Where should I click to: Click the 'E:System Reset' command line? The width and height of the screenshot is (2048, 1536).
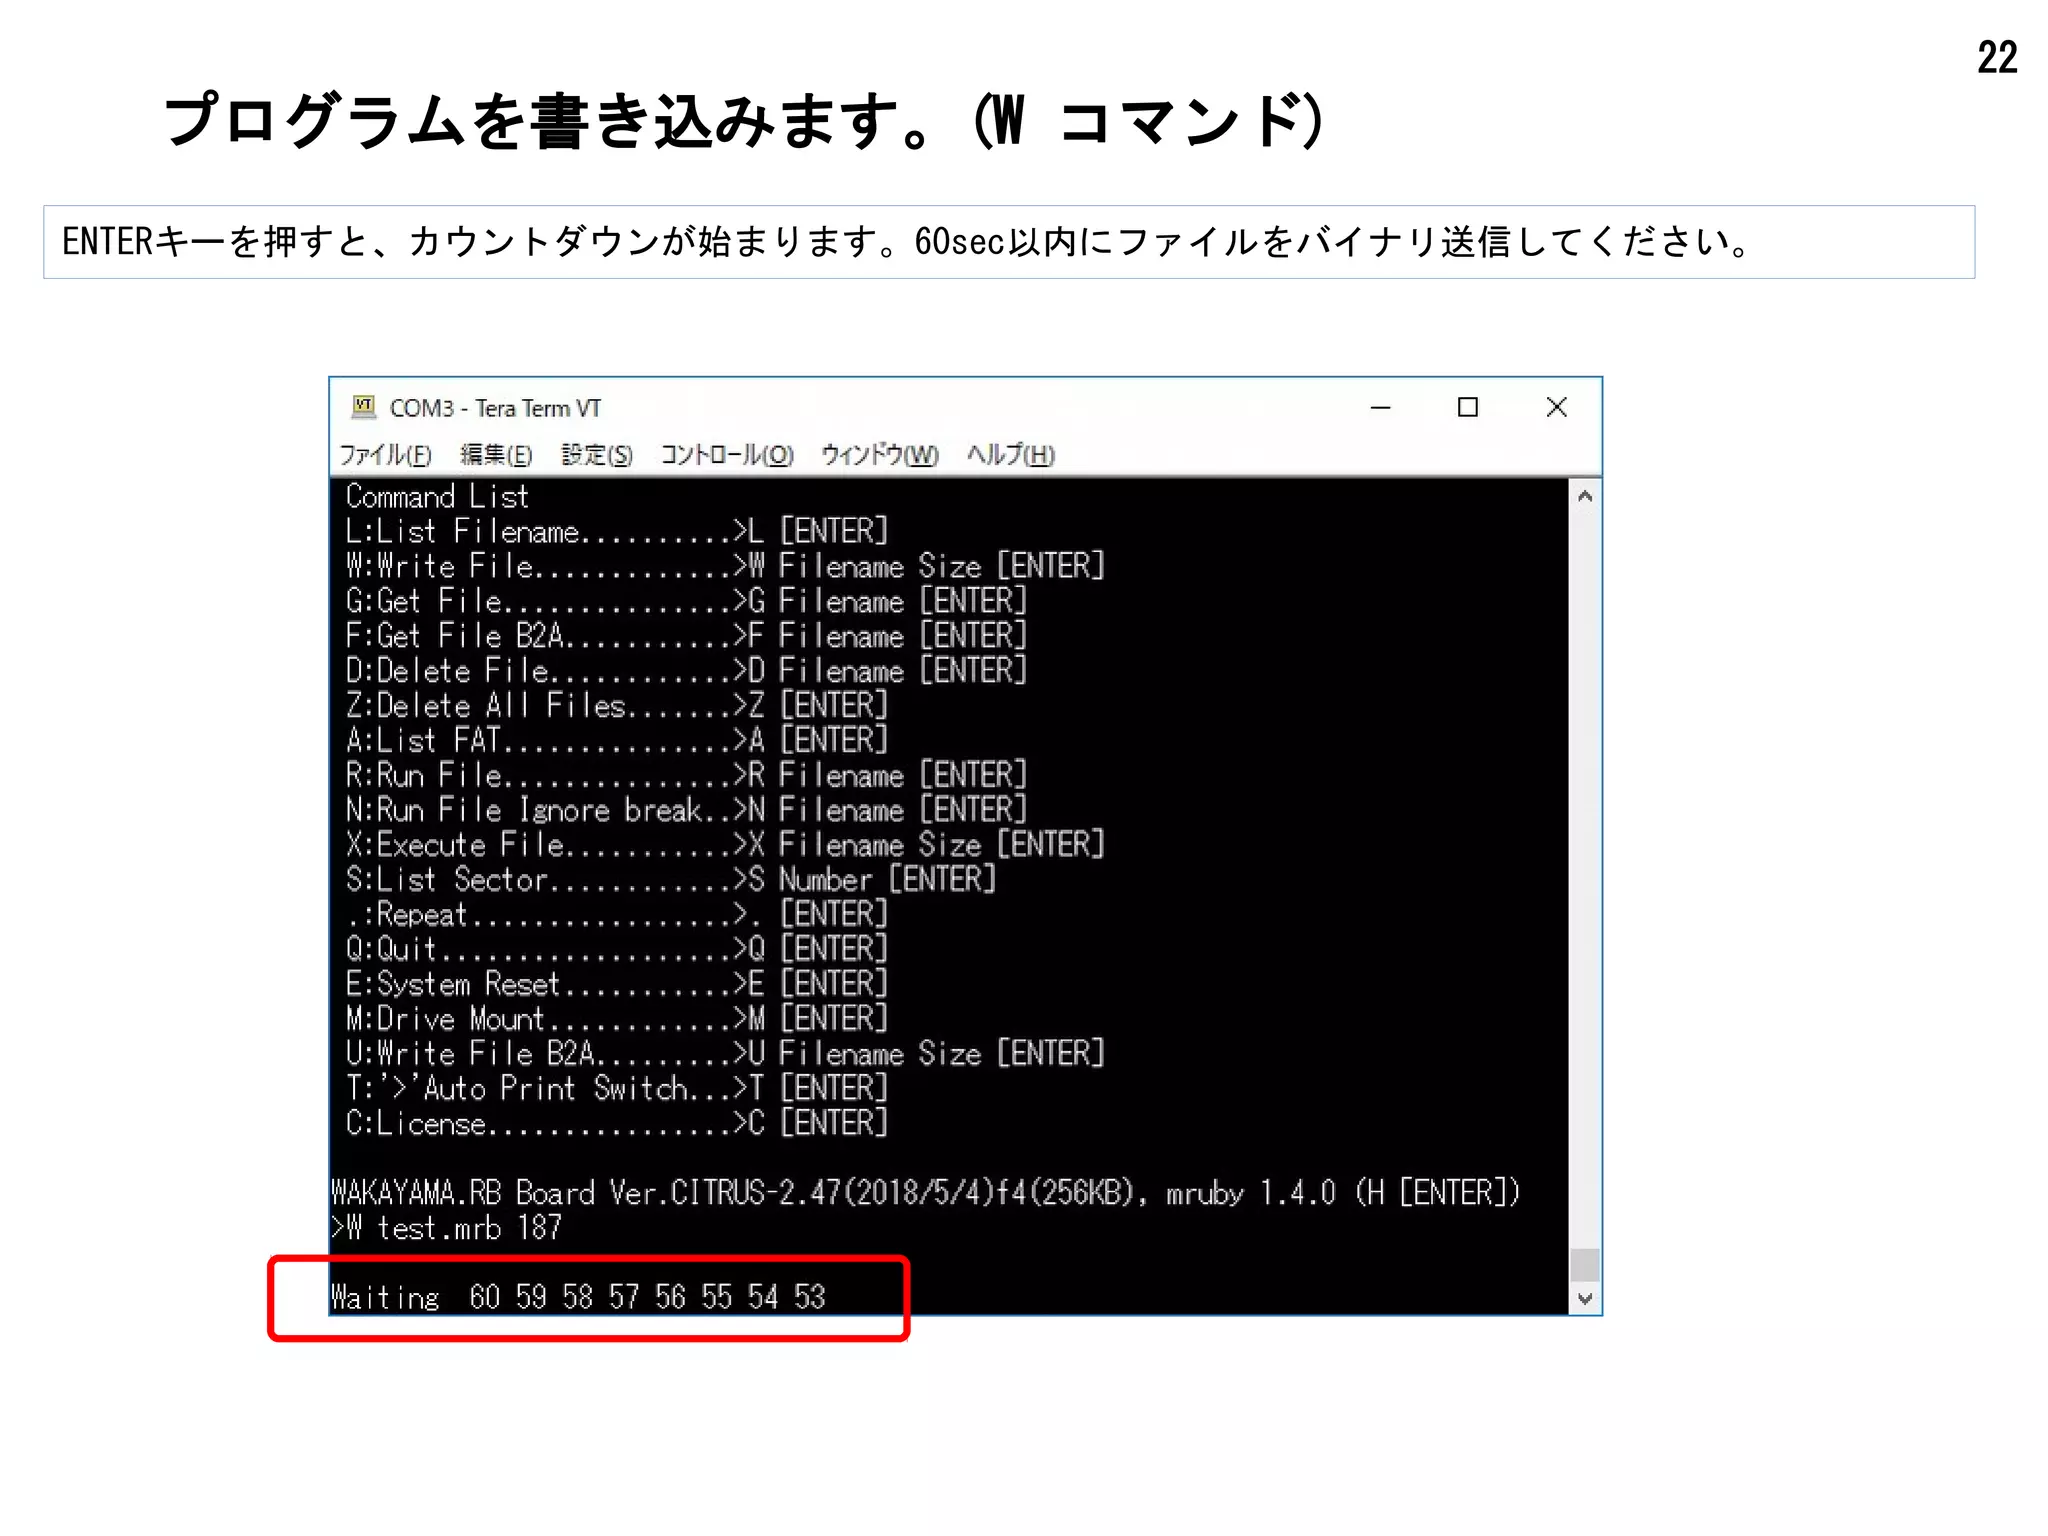[617, 984]
